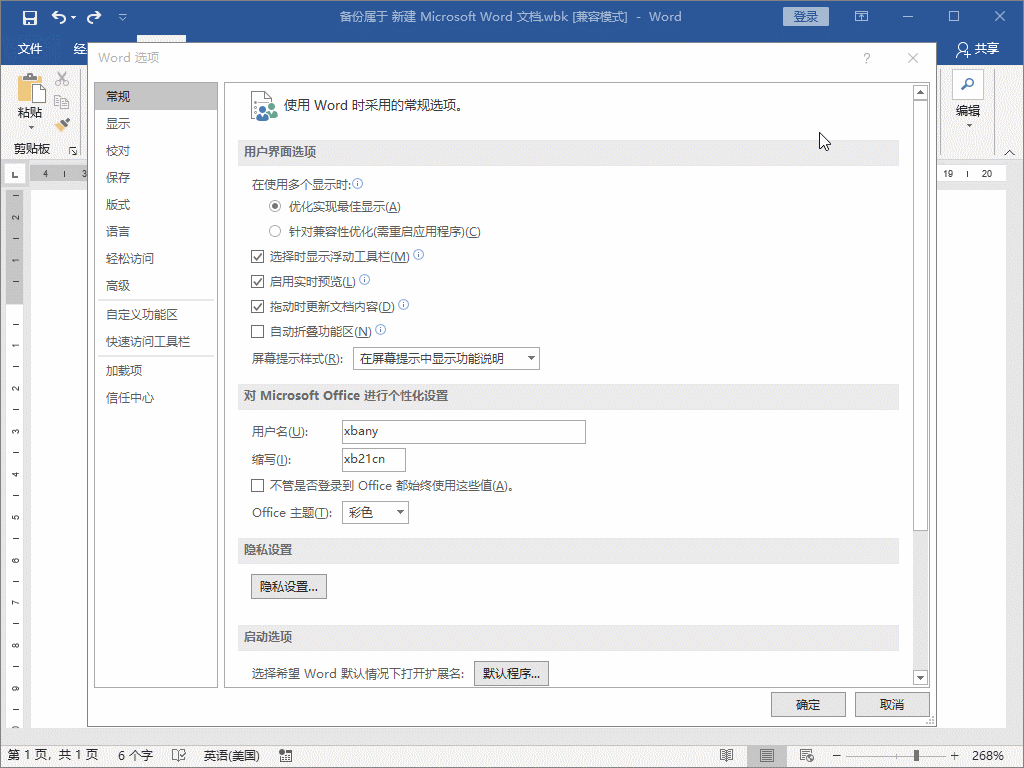Click the Save icon in title bar
This screenshot has width=1024, height=768.
[x=29, y=18]
